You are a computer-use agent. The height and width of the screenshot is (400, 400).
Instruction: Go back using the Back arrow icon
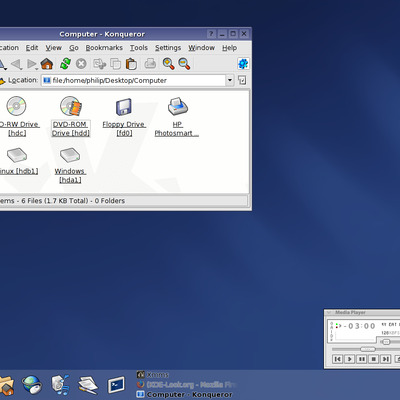coord(16,64)
